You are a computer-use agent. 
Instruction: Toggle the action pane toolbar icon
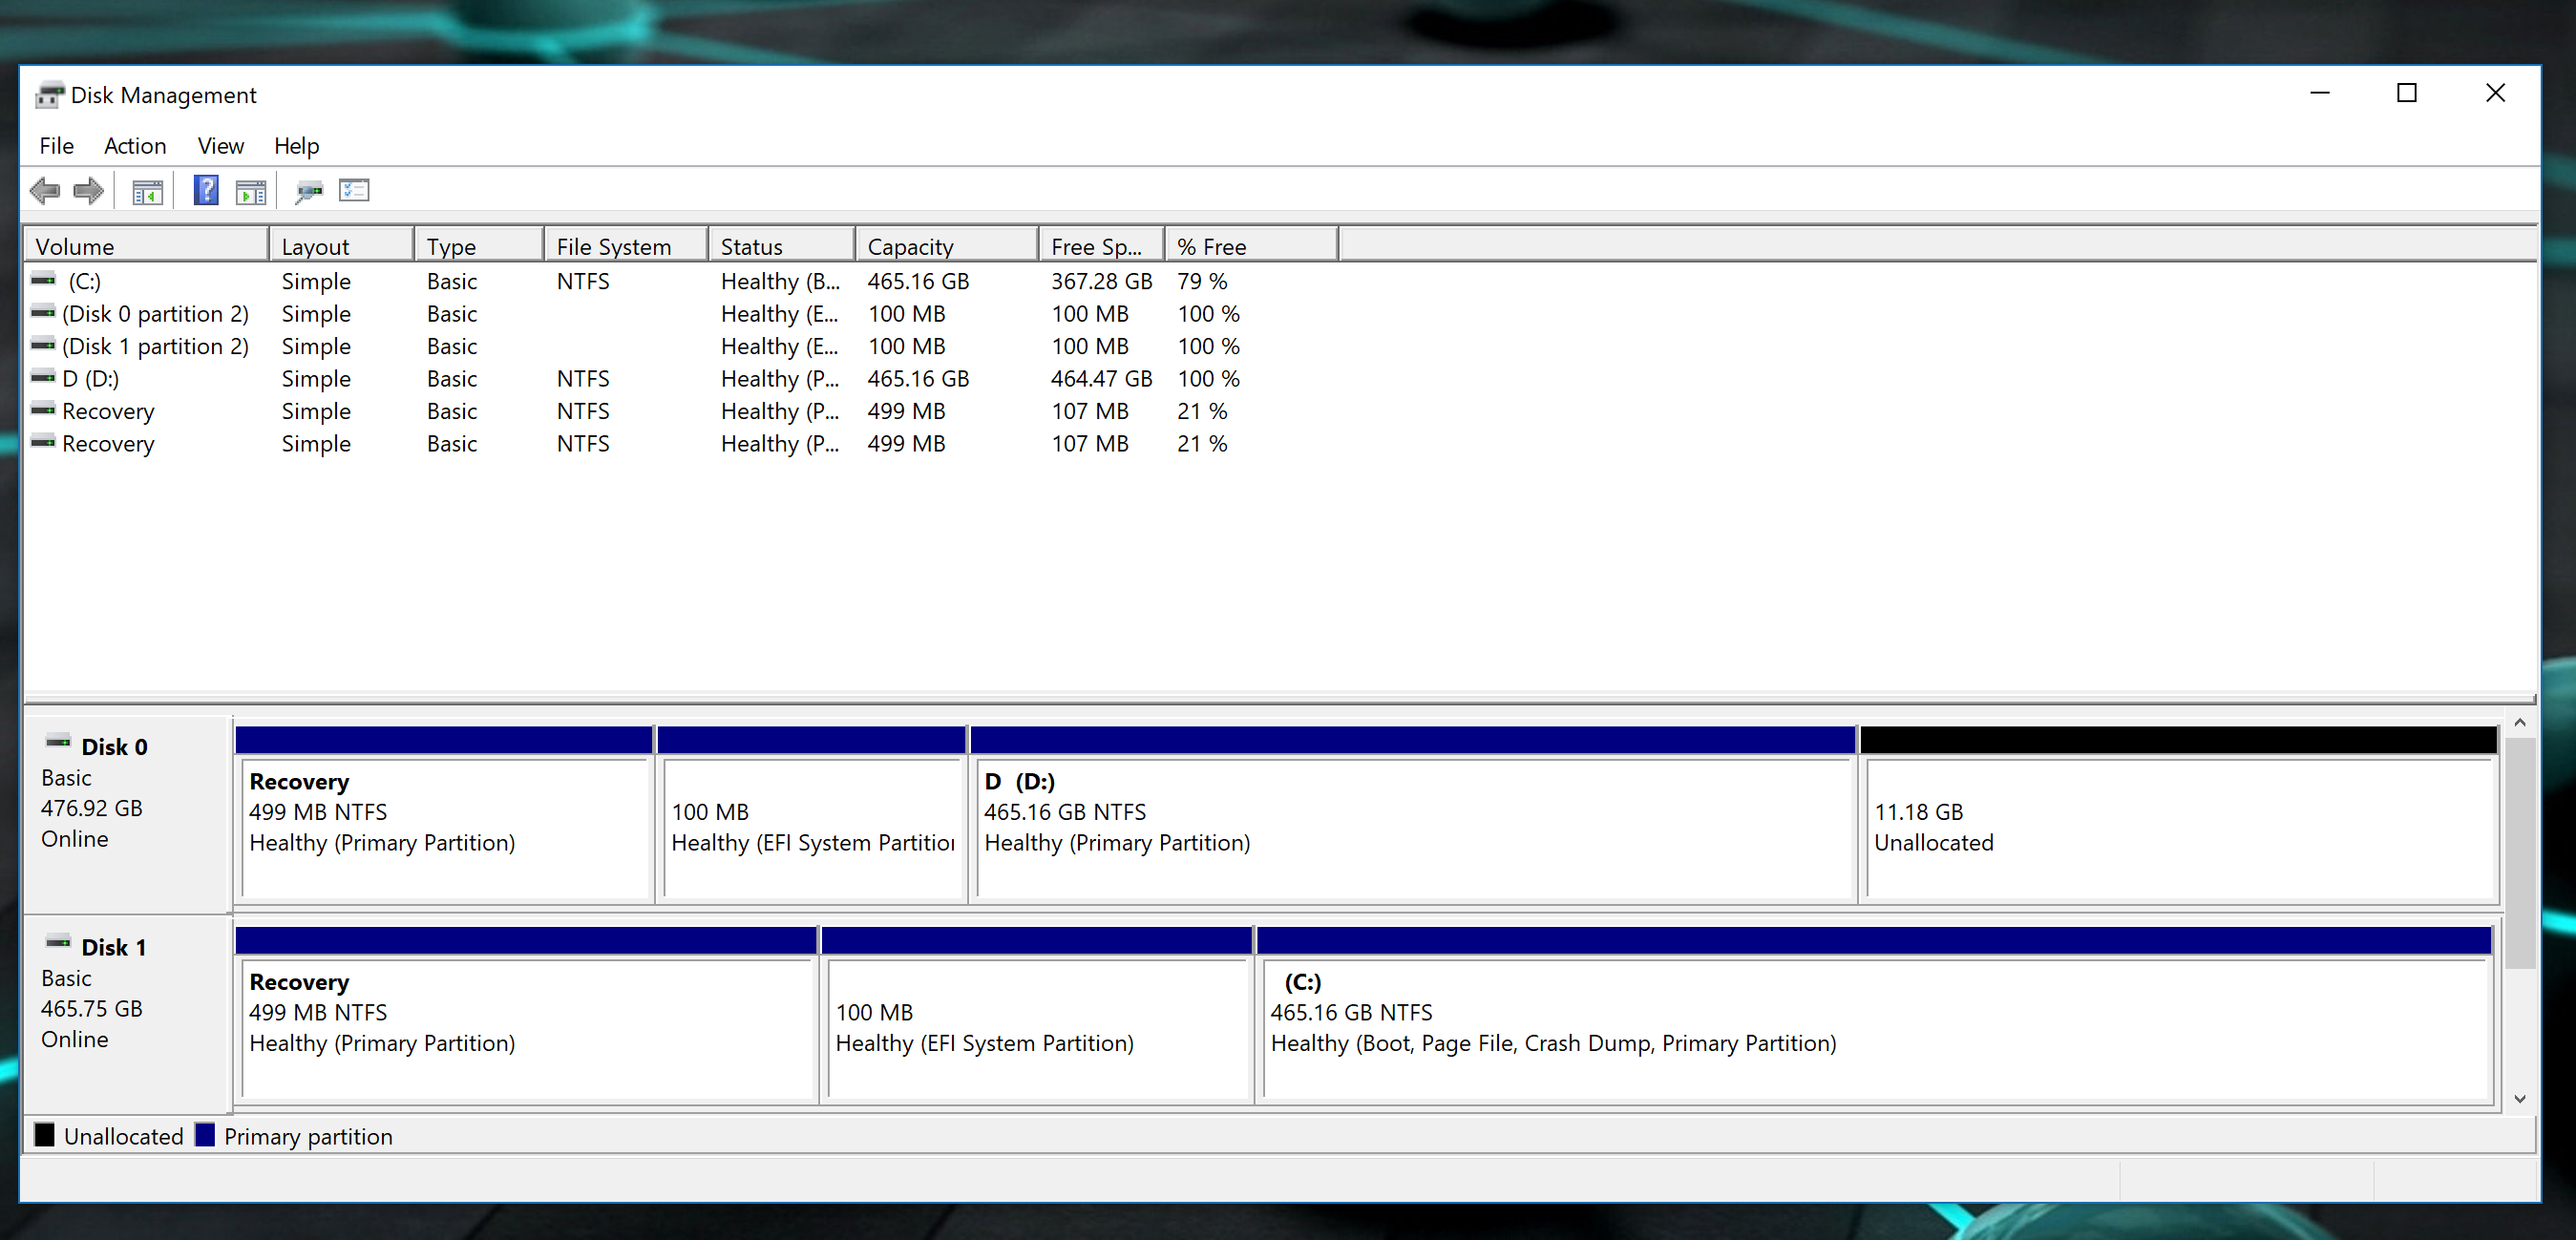click(x=251, y=191)
